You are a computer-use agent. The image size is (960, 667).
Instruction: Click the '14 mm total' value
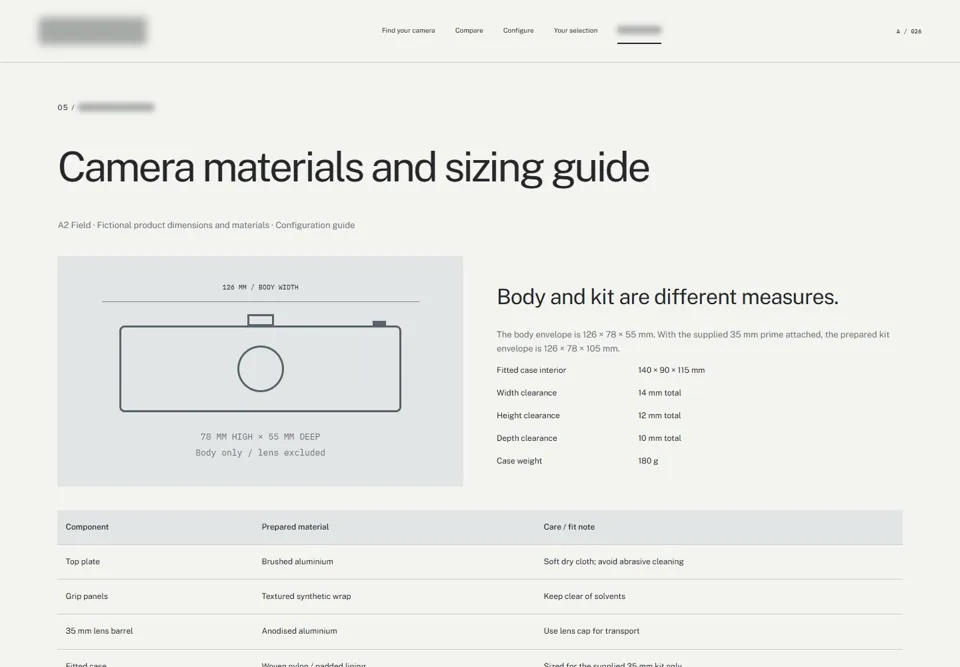(x=659, y=393)
